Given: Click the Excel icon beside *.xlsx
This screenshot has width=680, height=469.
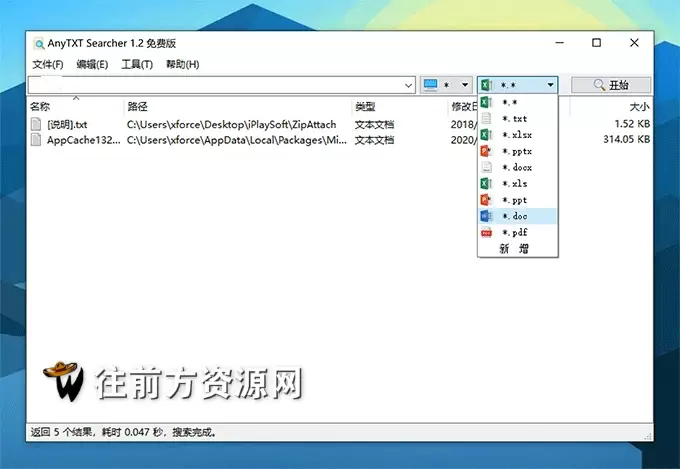Looking at the screenshot, I should pyautogui.click(x=486, y=135).
